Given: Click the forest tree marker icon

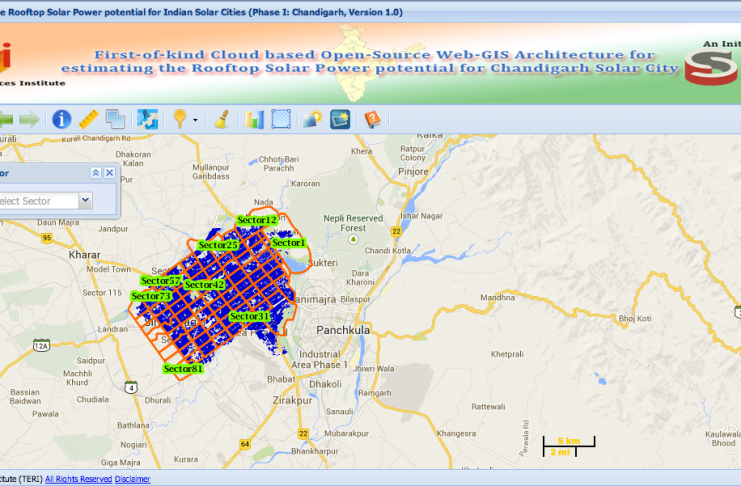Looking at the screenshot, I should (x=353, y=239).
